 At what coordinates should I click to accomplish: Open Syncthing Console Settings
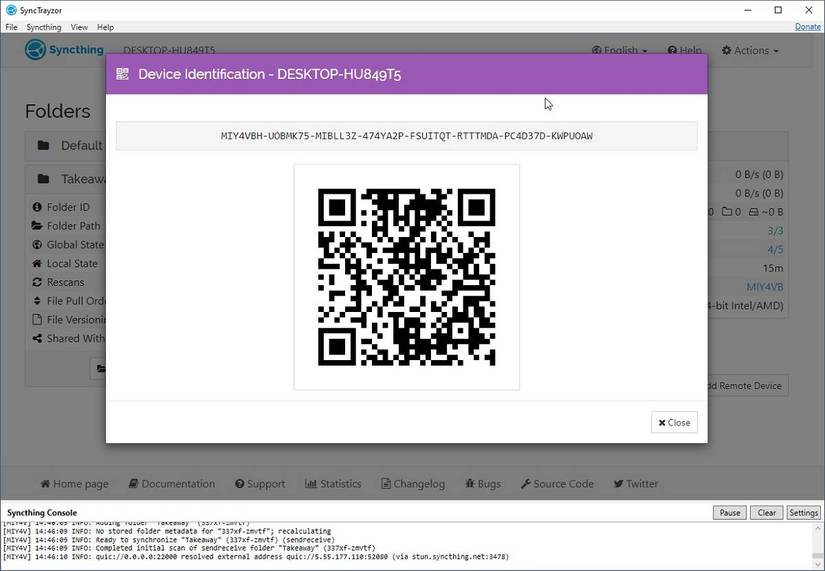coord(803,513)
